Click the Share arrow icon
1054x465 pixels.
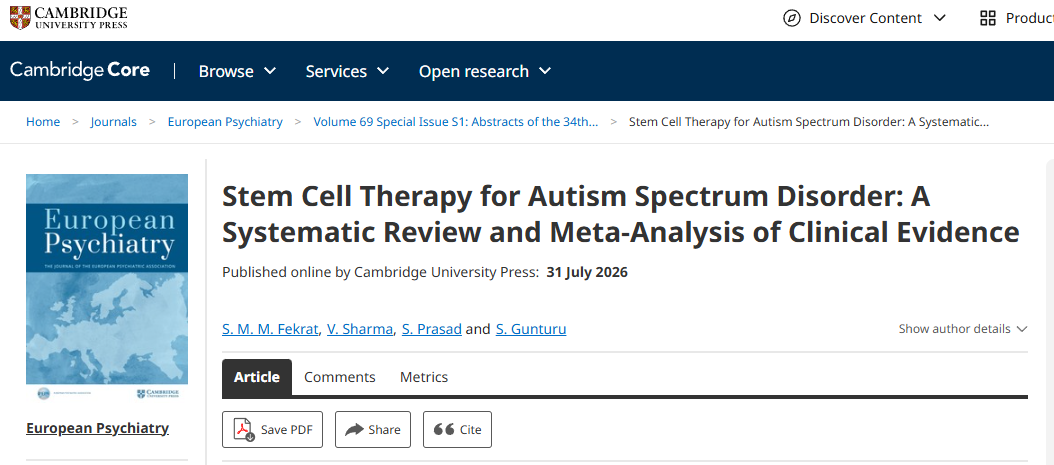click(x=354, y=429)
